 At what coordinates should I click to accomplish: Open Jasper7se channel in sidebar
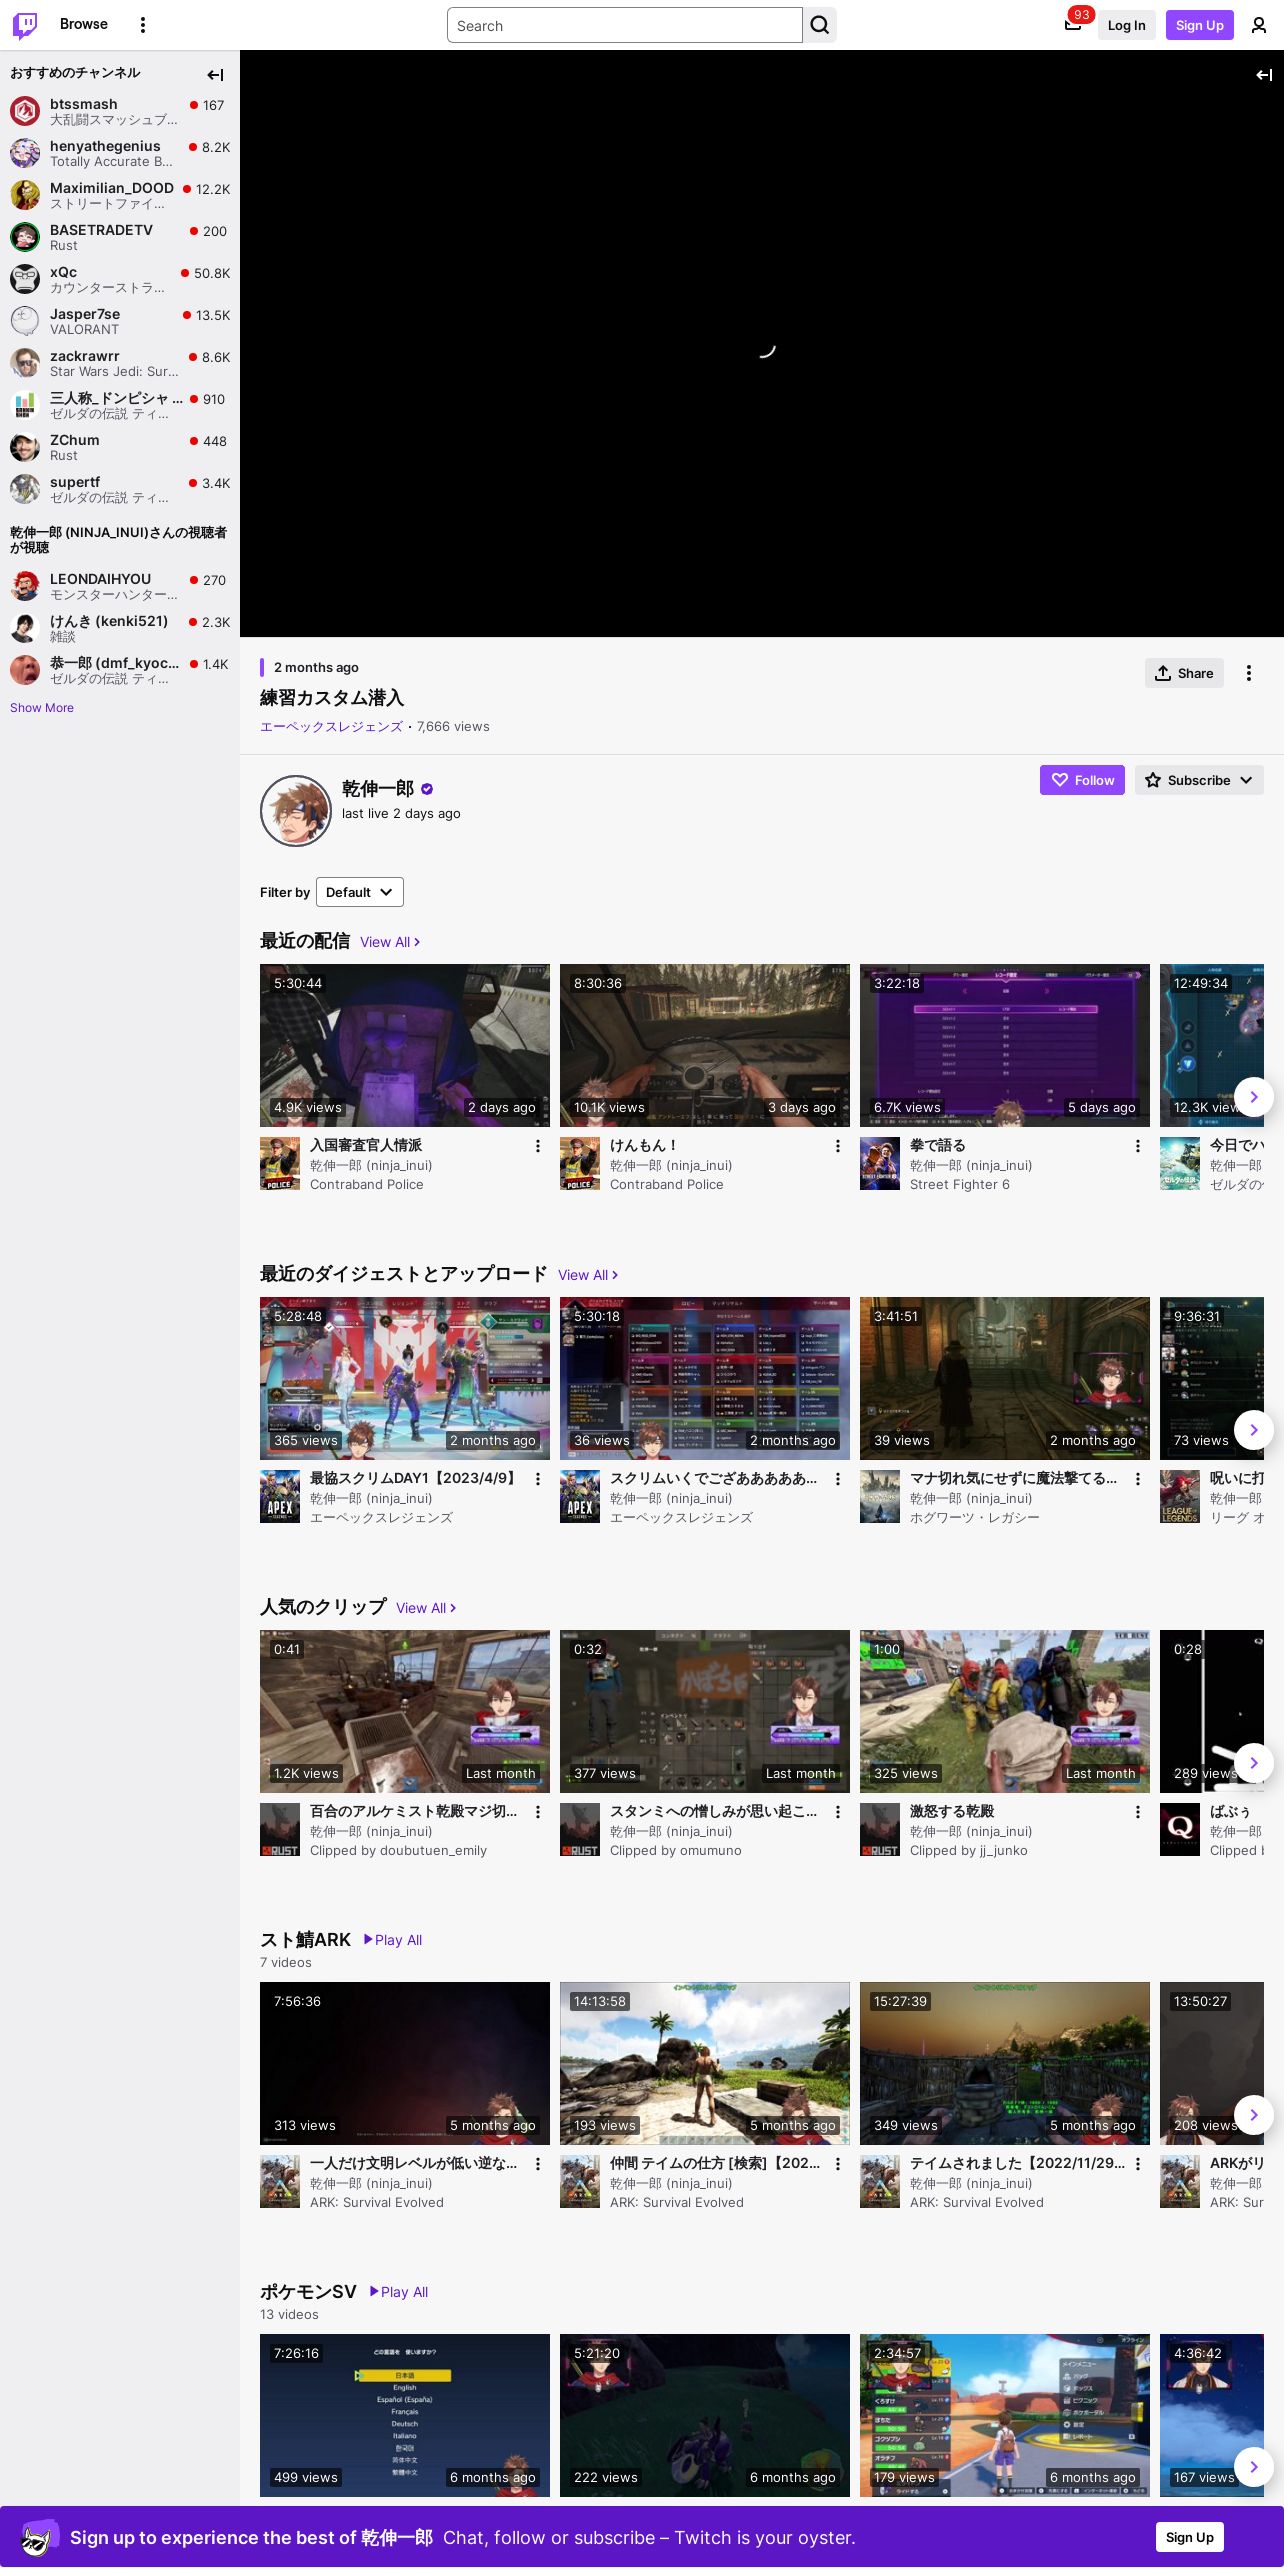coord(120,321)
